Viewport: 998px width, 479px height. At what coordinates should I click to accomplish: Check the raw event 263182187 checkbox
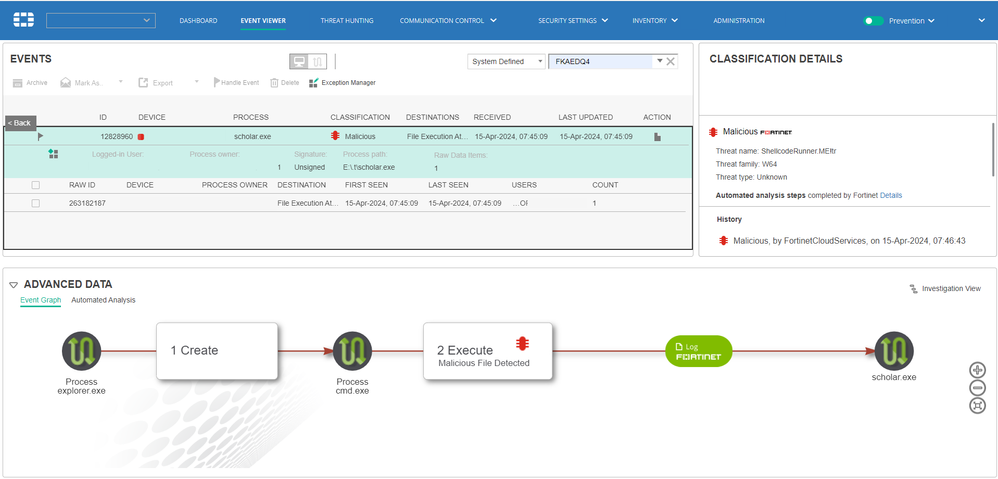click(36, 203)
